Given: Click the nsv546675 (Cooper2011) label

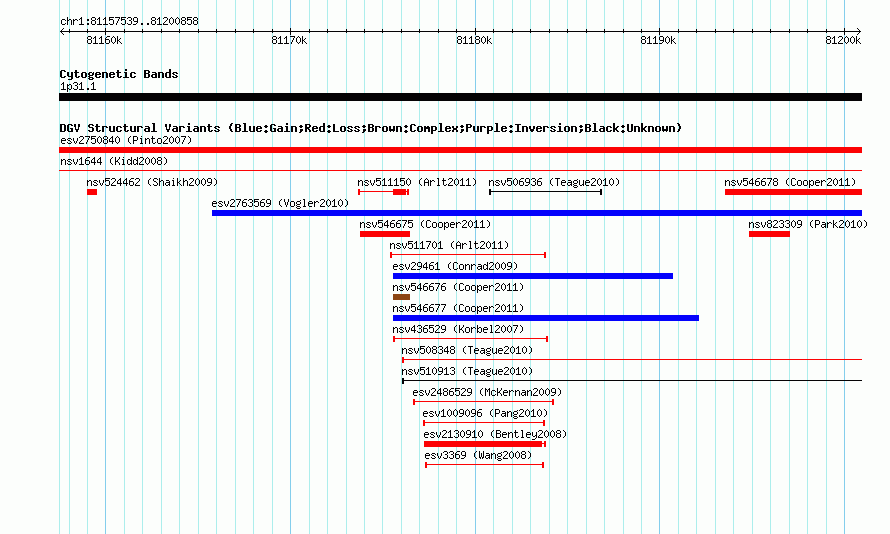Looking at the screenshot, I should [x=425, y=224].
